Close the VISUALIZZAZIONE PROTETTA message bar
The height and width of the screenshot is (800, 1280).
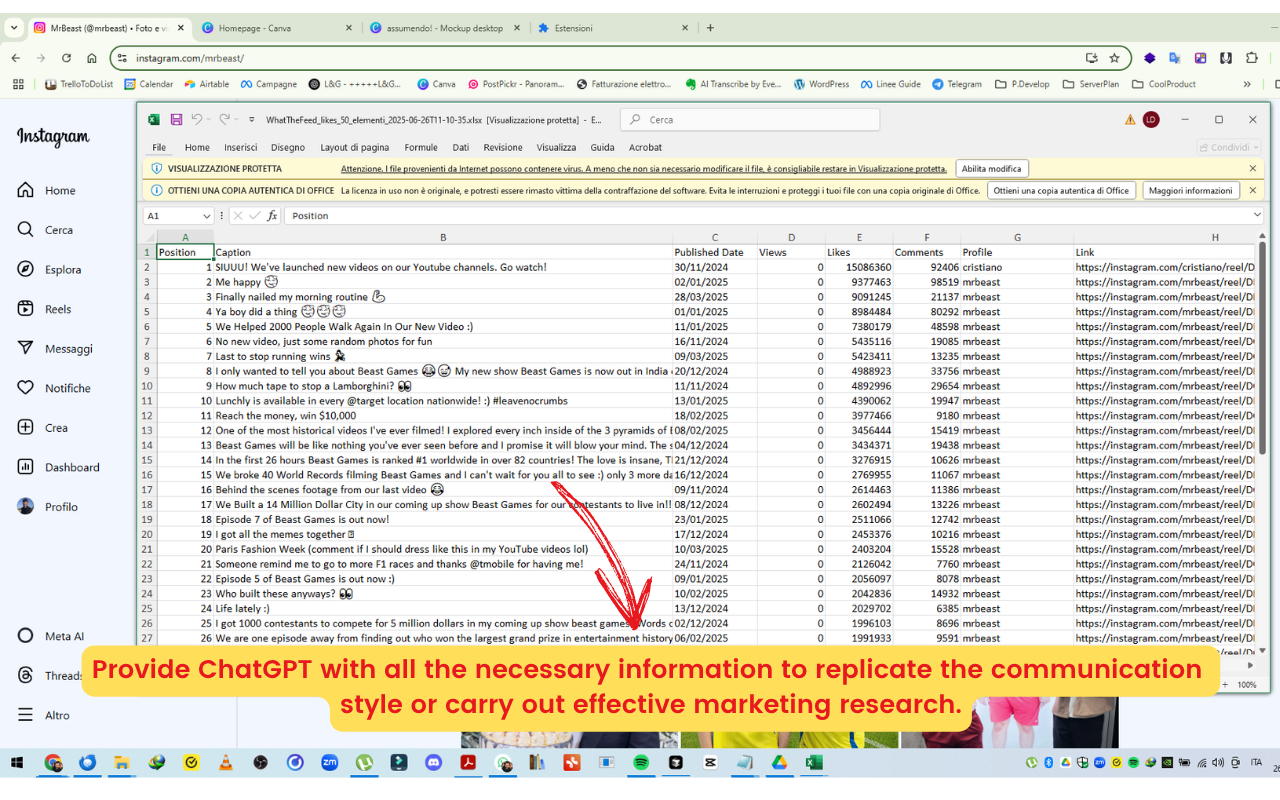coord(1253,169)
